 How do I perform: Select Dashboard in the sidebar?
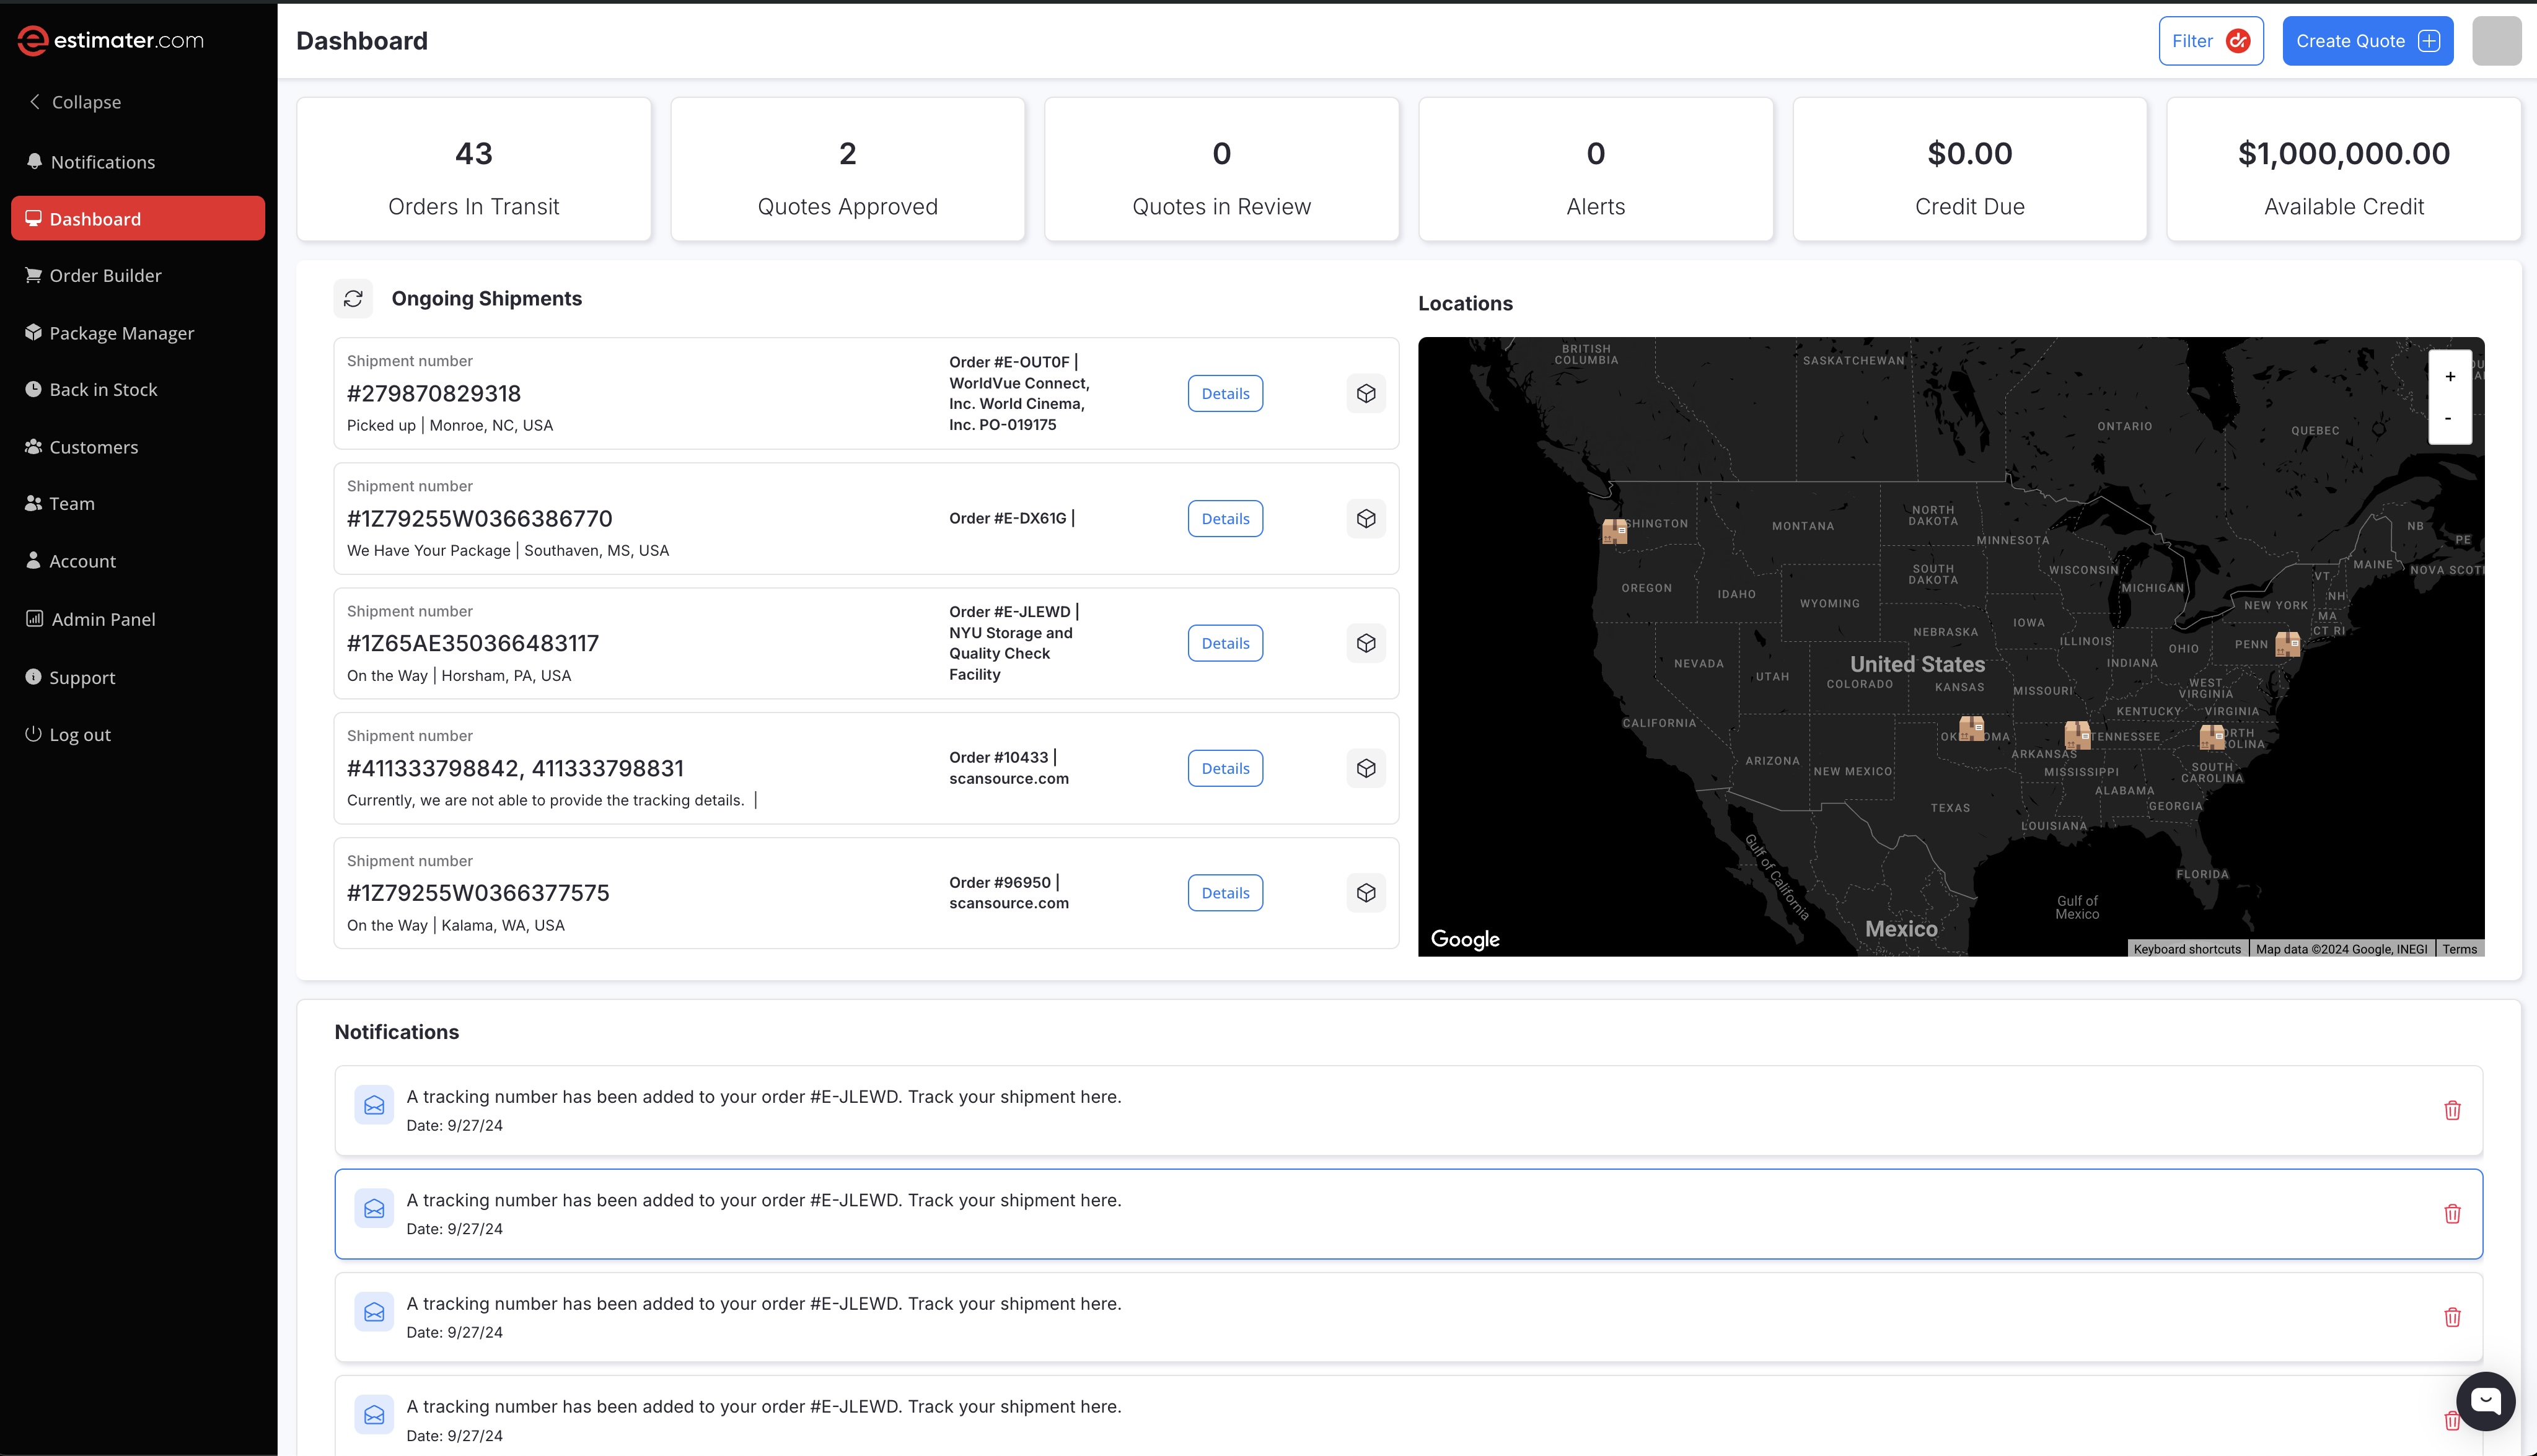click(138, 218)
